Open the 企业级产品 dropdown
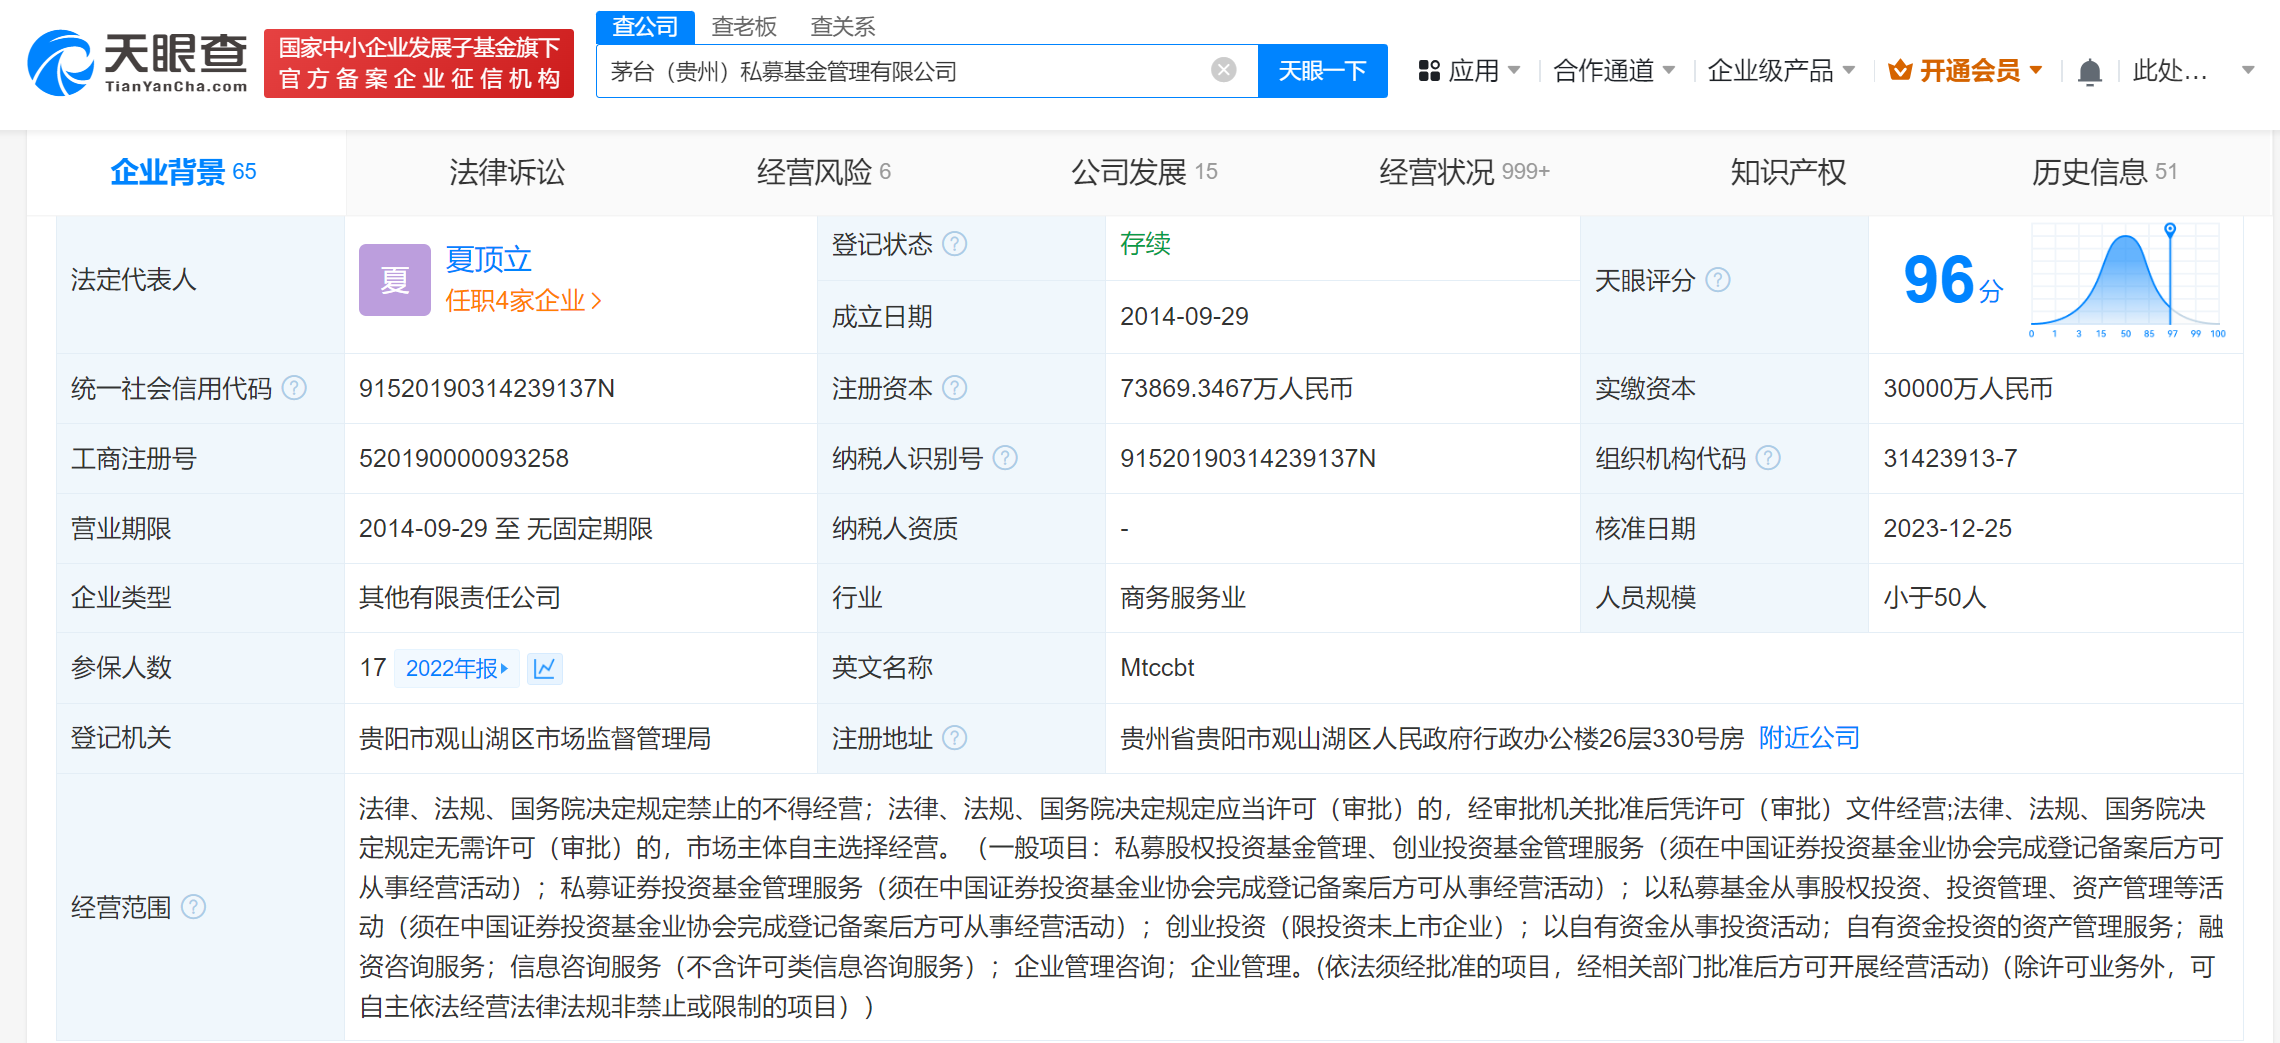Viewport: 2280px width, 1043px height. pyautogui.click(x=1781, y=71)
